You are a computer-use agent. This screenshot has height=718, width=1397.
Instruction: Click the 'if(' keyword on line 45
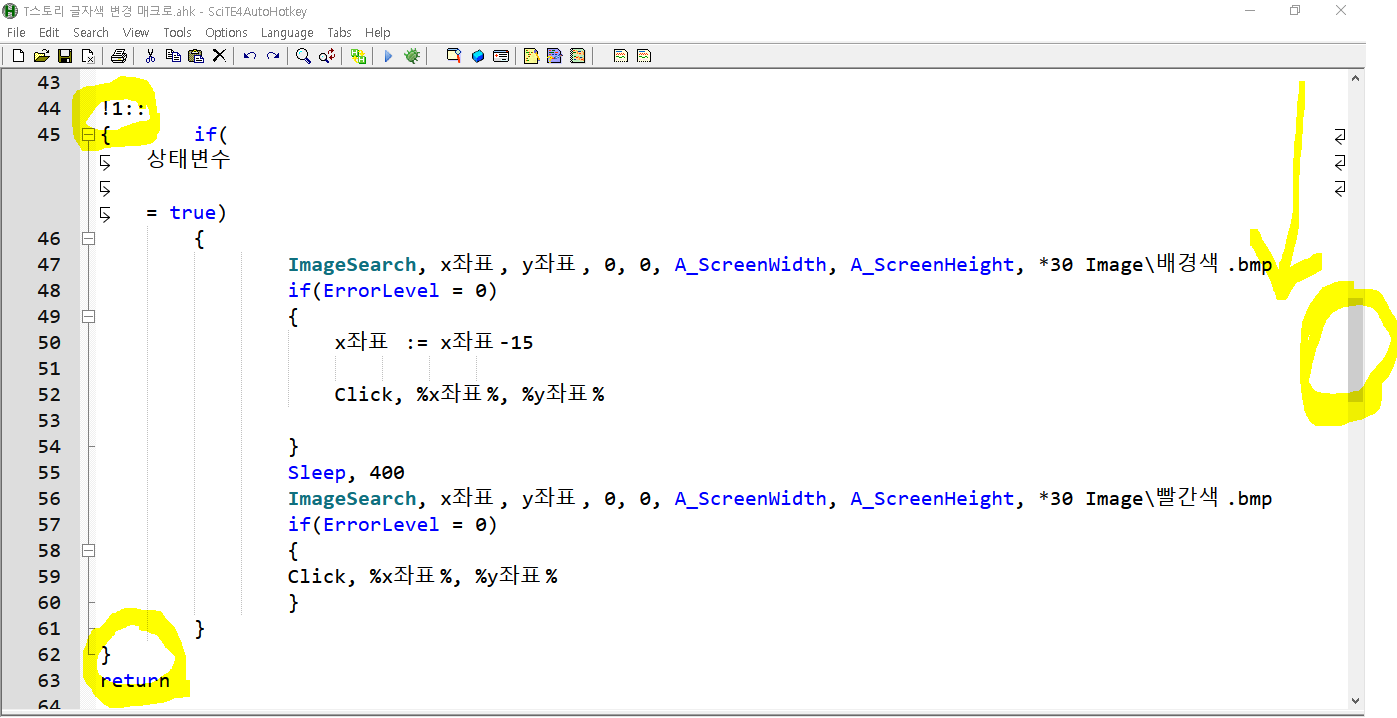[x=212, y=134]
